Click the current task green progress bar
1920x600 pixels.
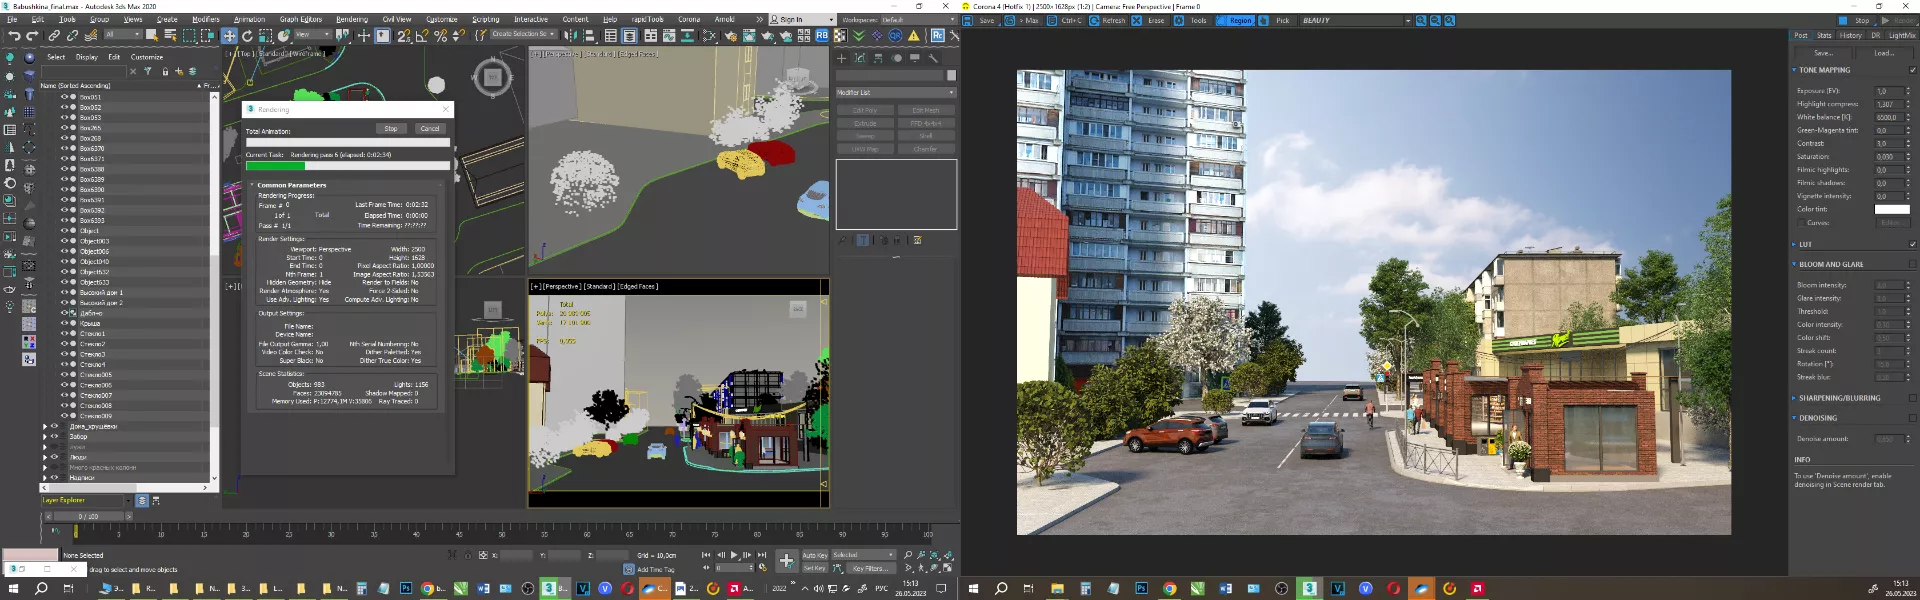(x=347, y=166)
